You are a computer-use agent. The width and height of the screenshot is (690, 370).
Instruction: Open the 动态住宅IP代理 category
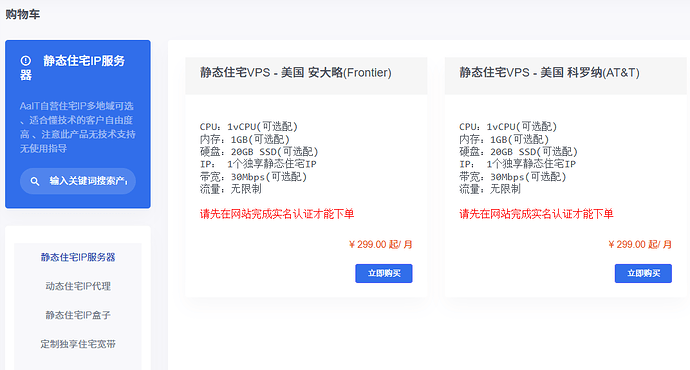(78, 286)
